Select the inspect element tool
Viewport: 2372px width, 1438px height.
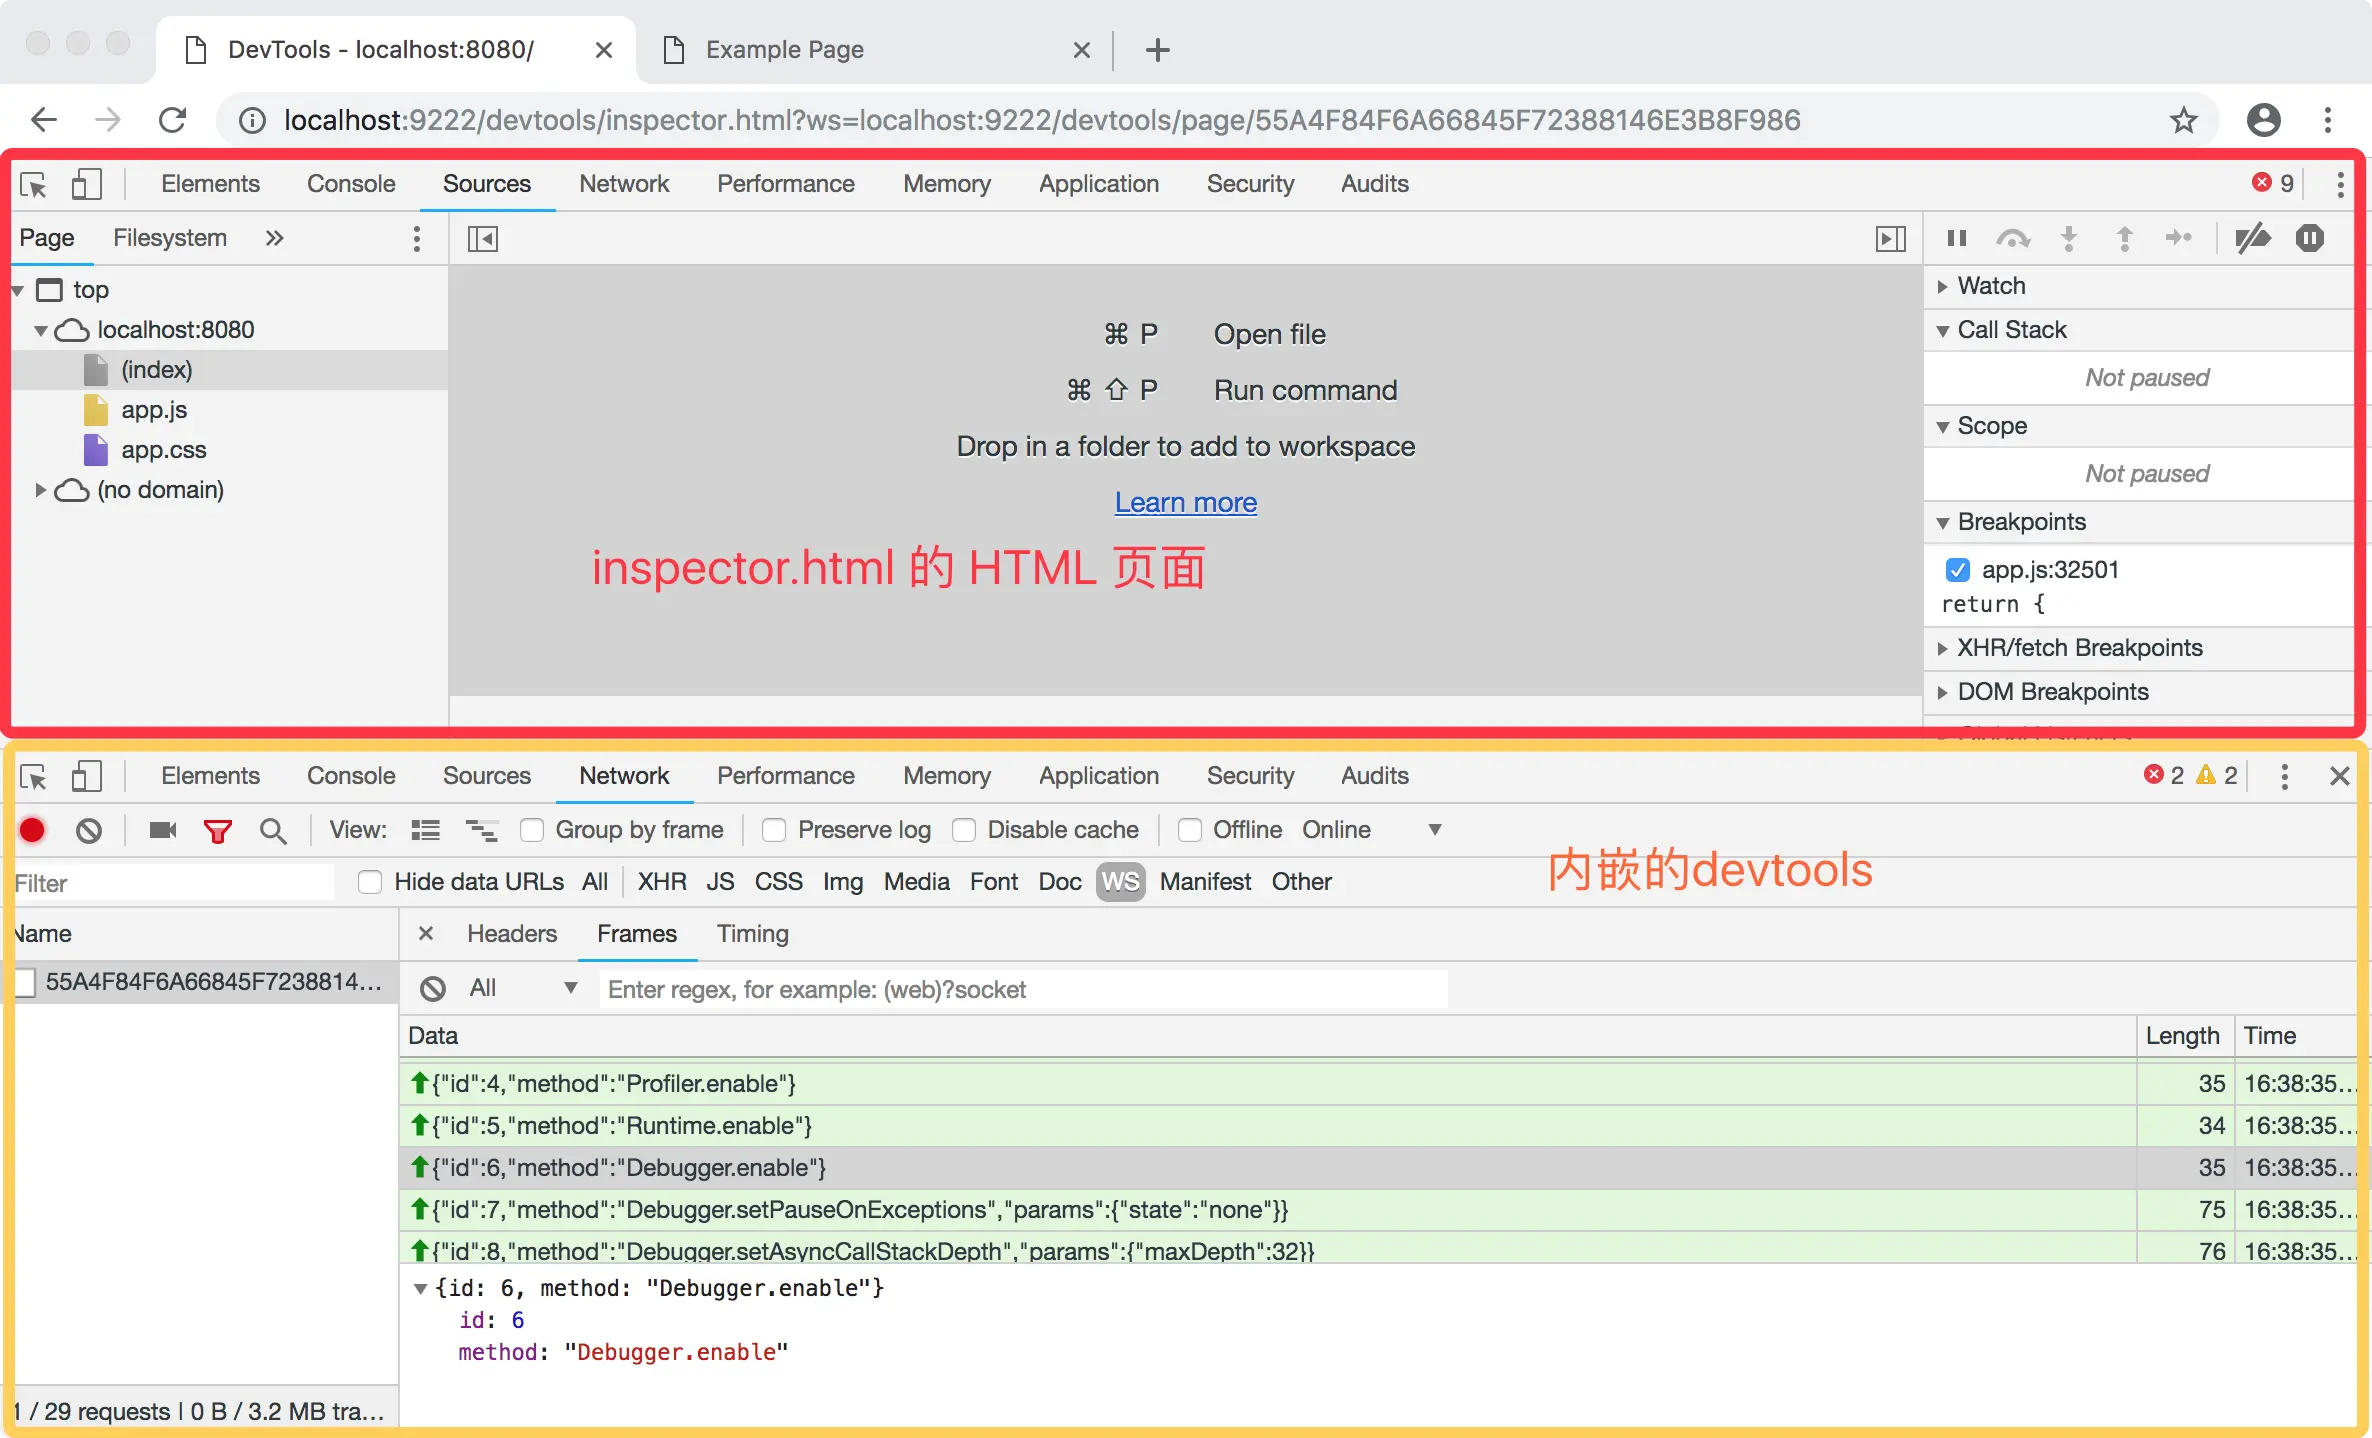(32, 185)
